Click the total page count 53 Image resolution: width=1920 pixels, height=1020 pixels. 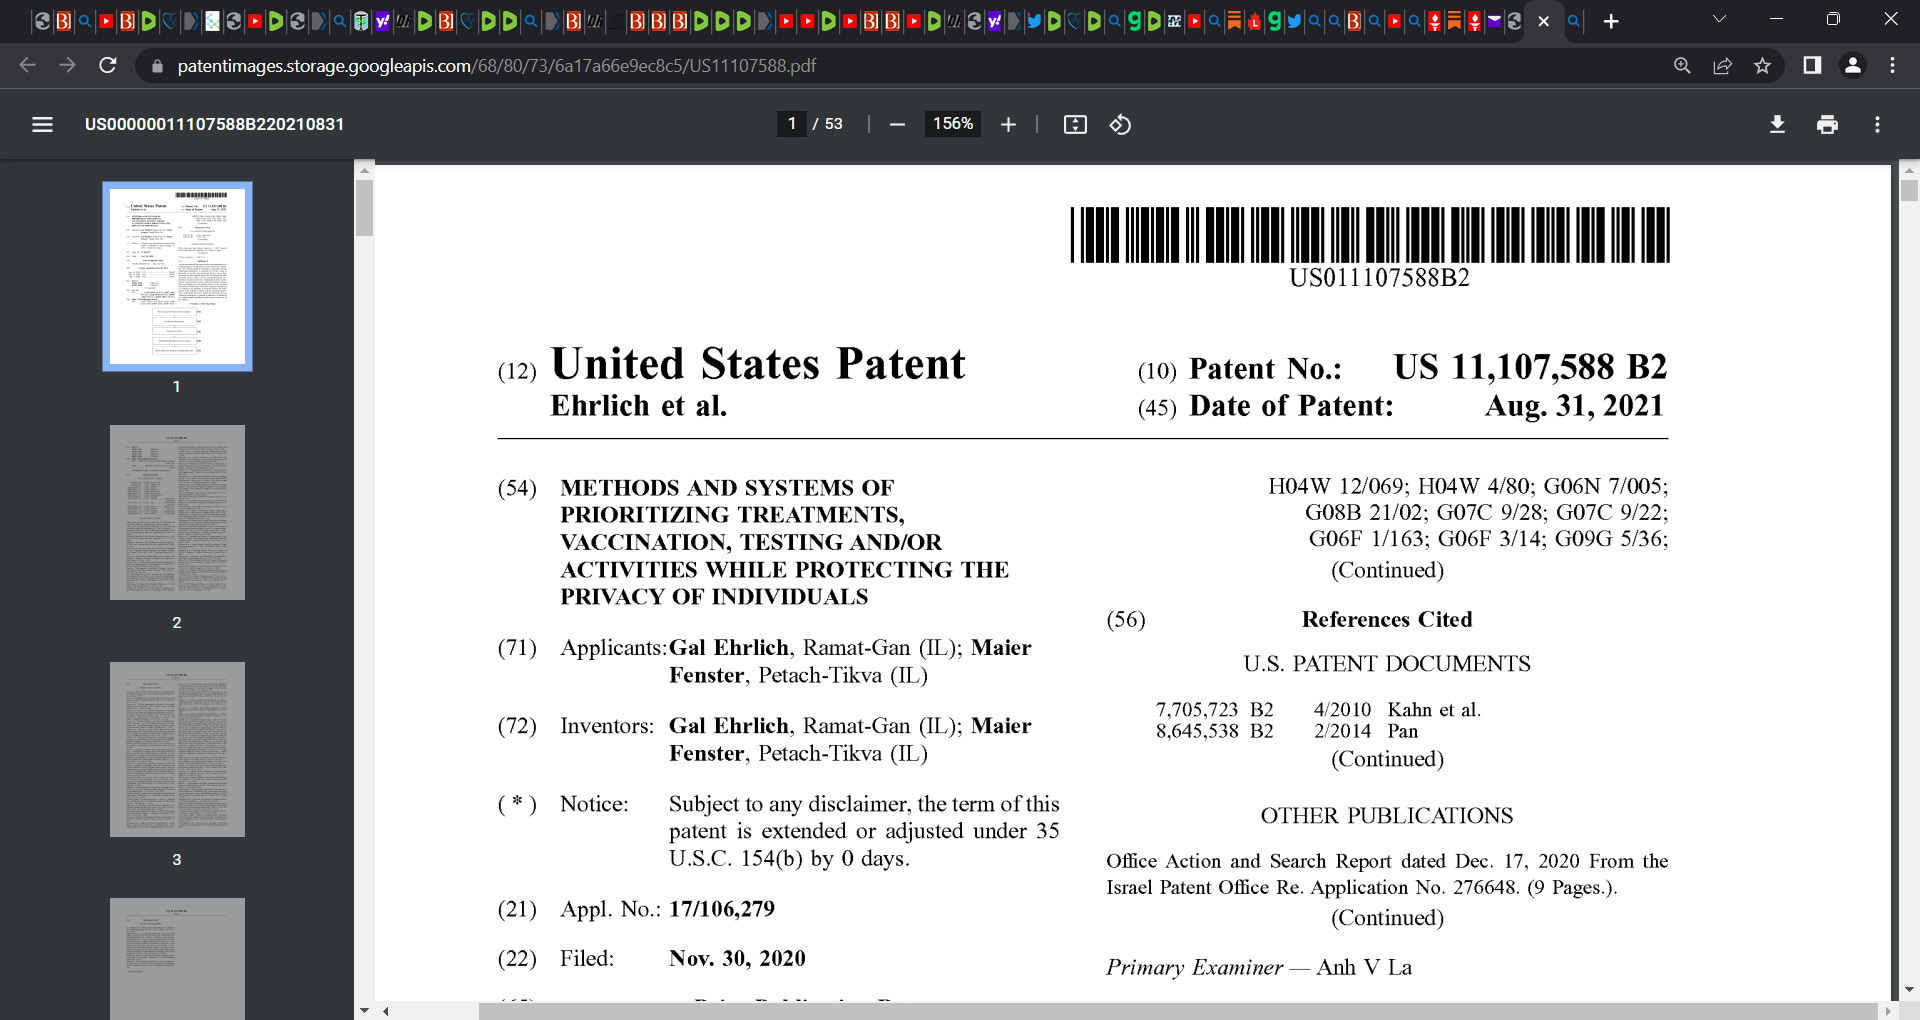(834, 124)
